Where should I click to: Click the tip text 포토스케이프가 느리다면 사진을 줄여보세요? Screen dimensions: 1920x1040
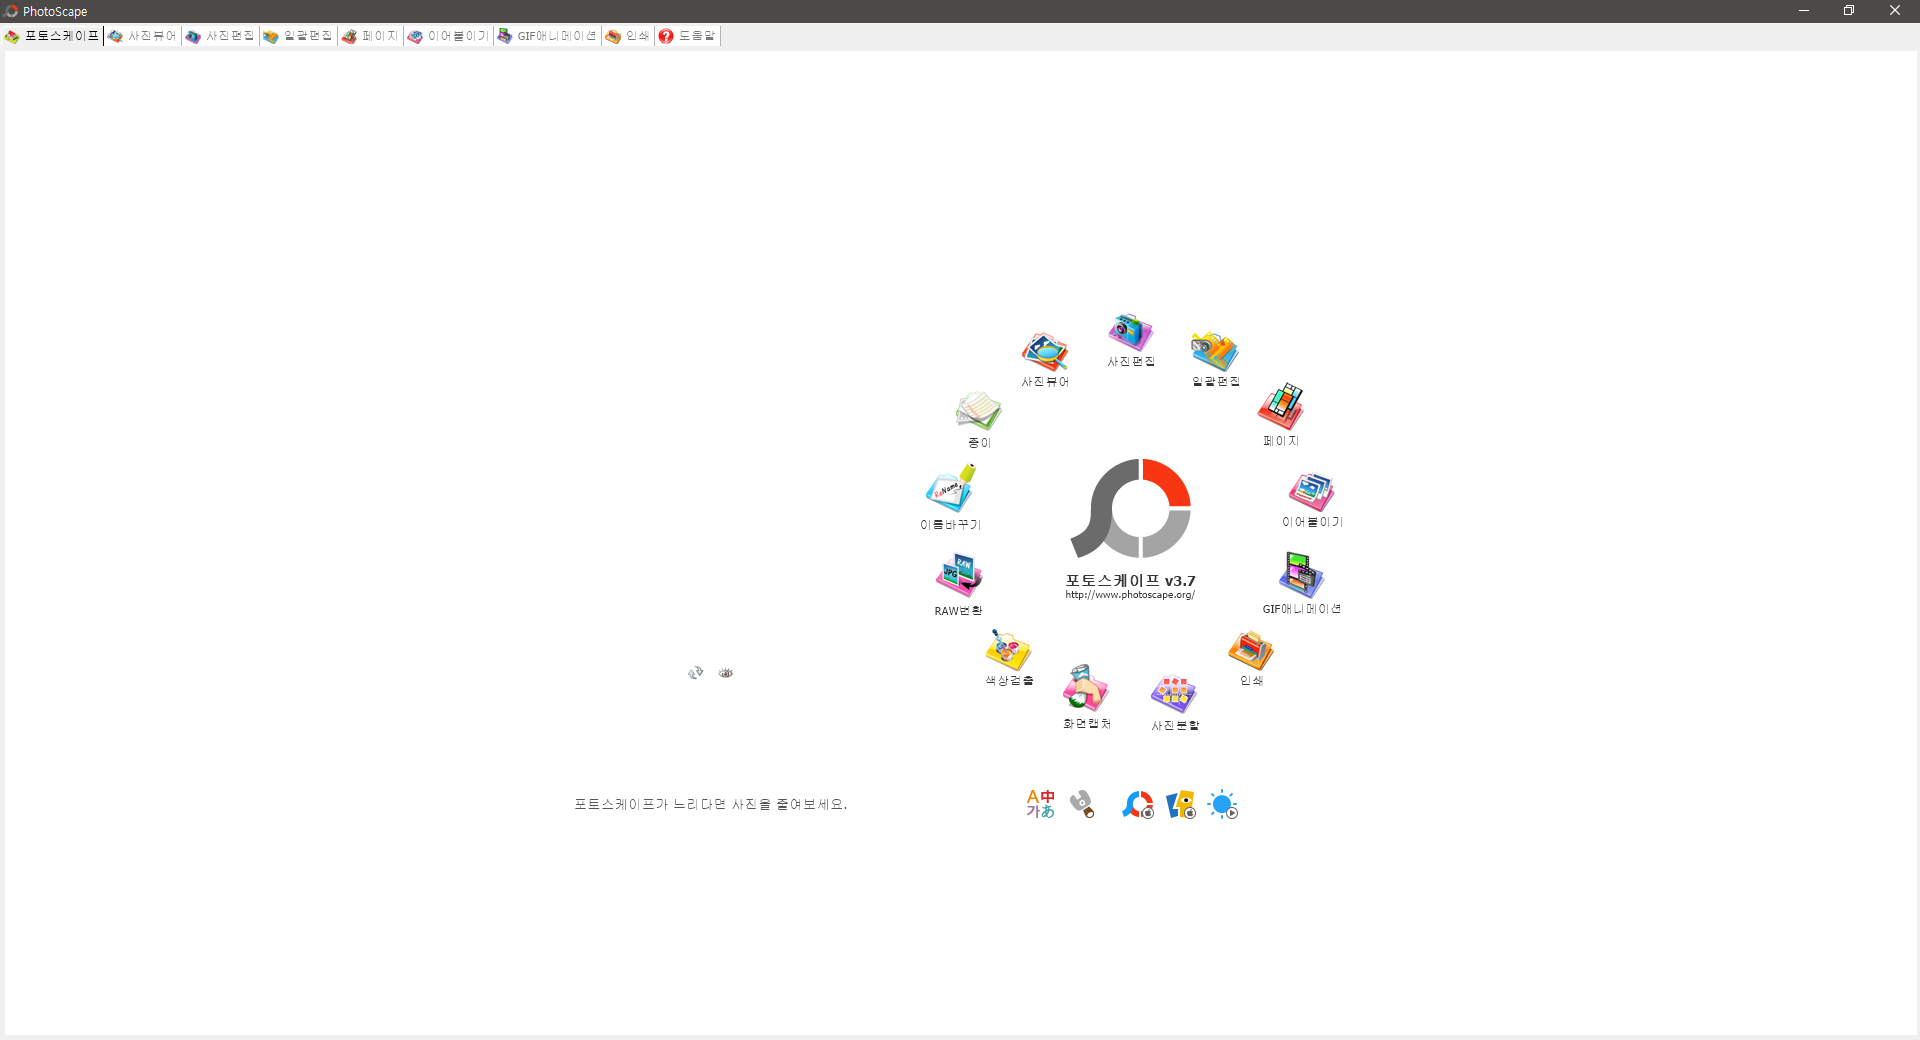click(710, 804)
